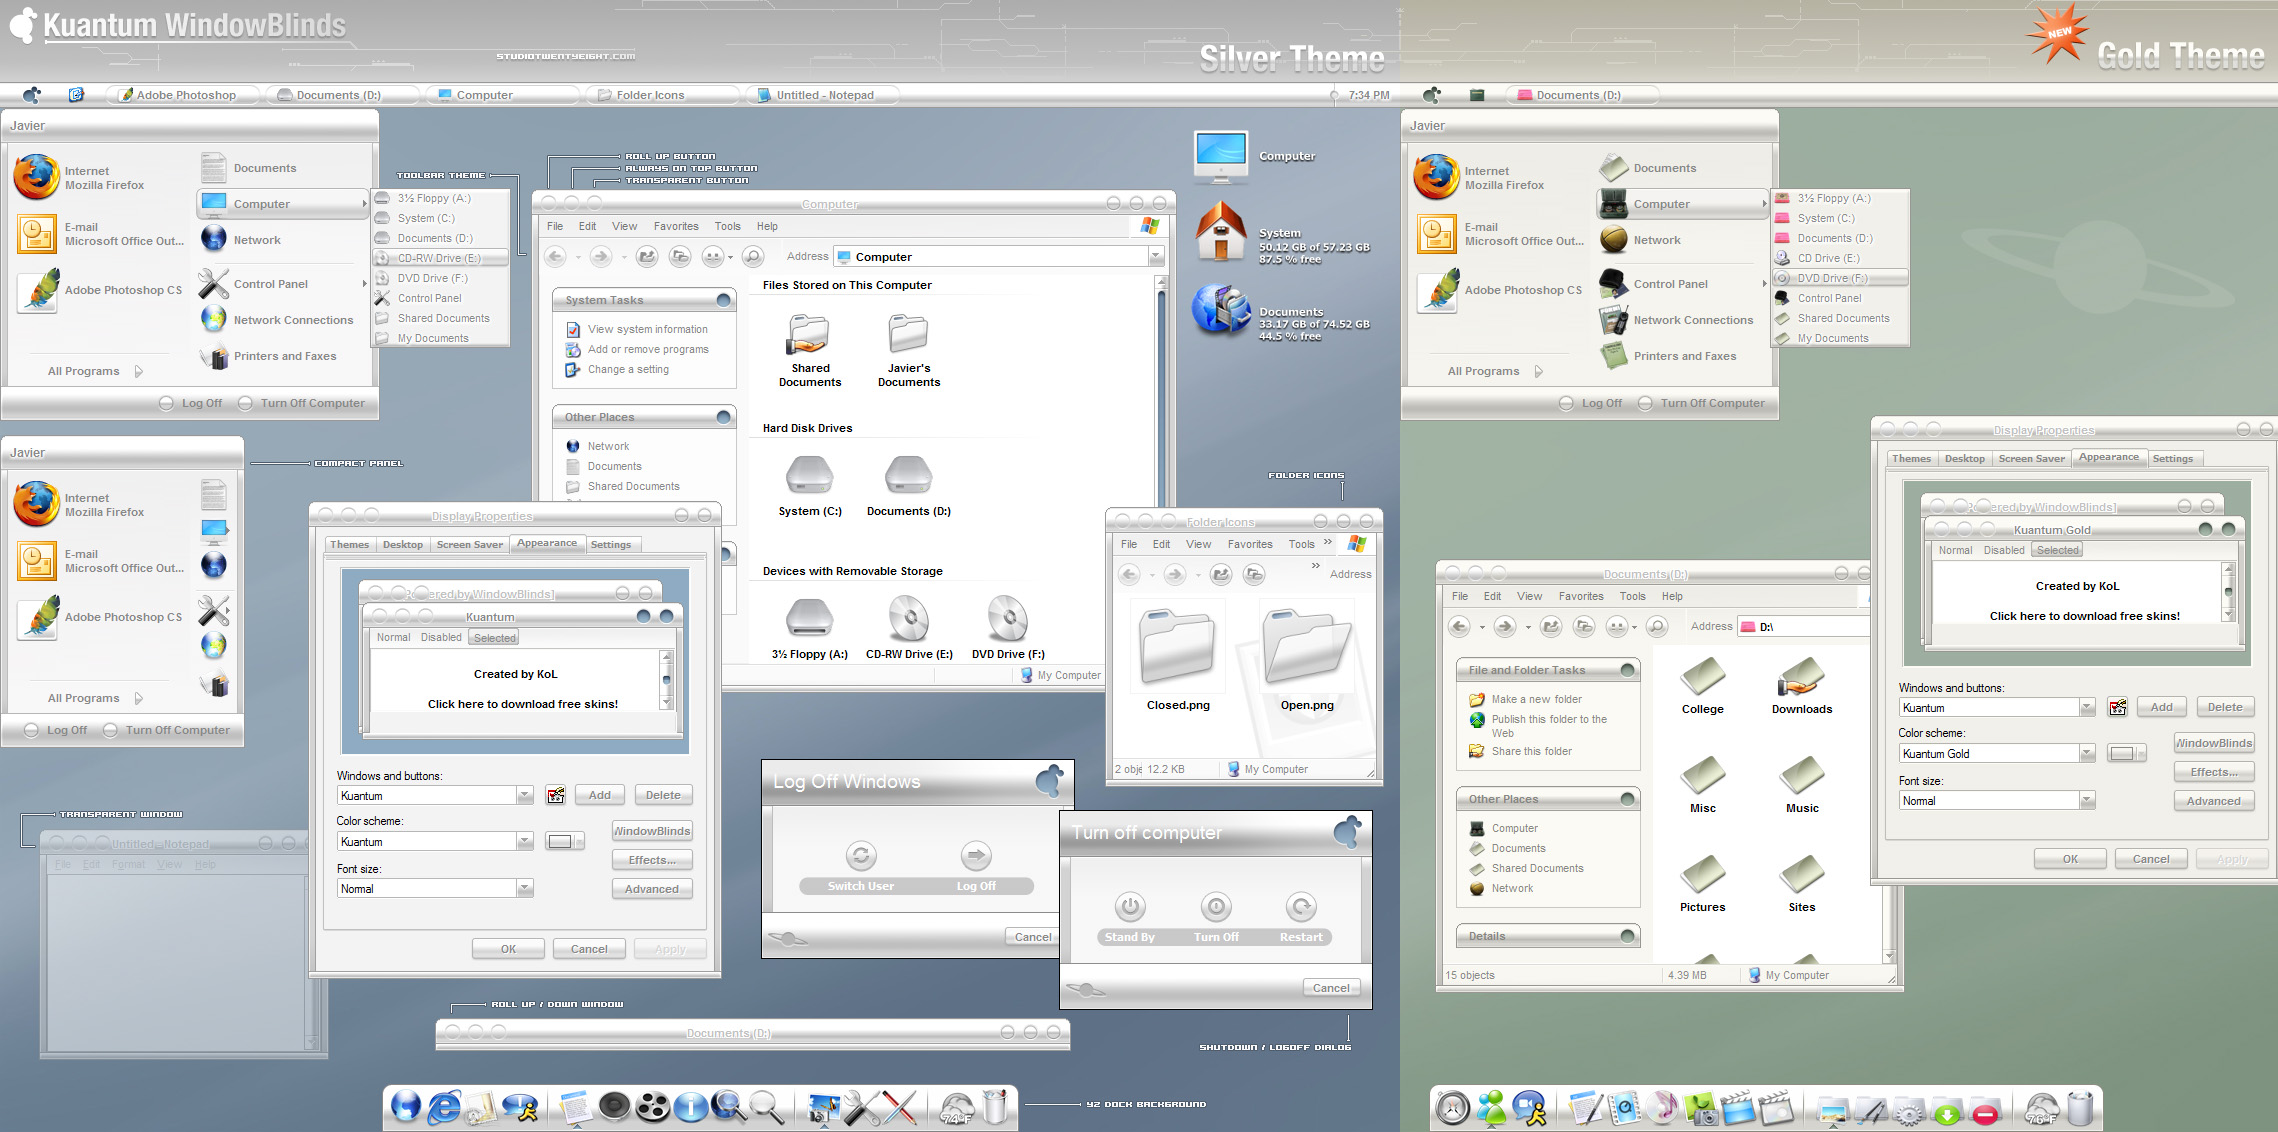Click Internet Explorer icon in silver dock
This screenshot has height=1132, width=2278.
444,1107
